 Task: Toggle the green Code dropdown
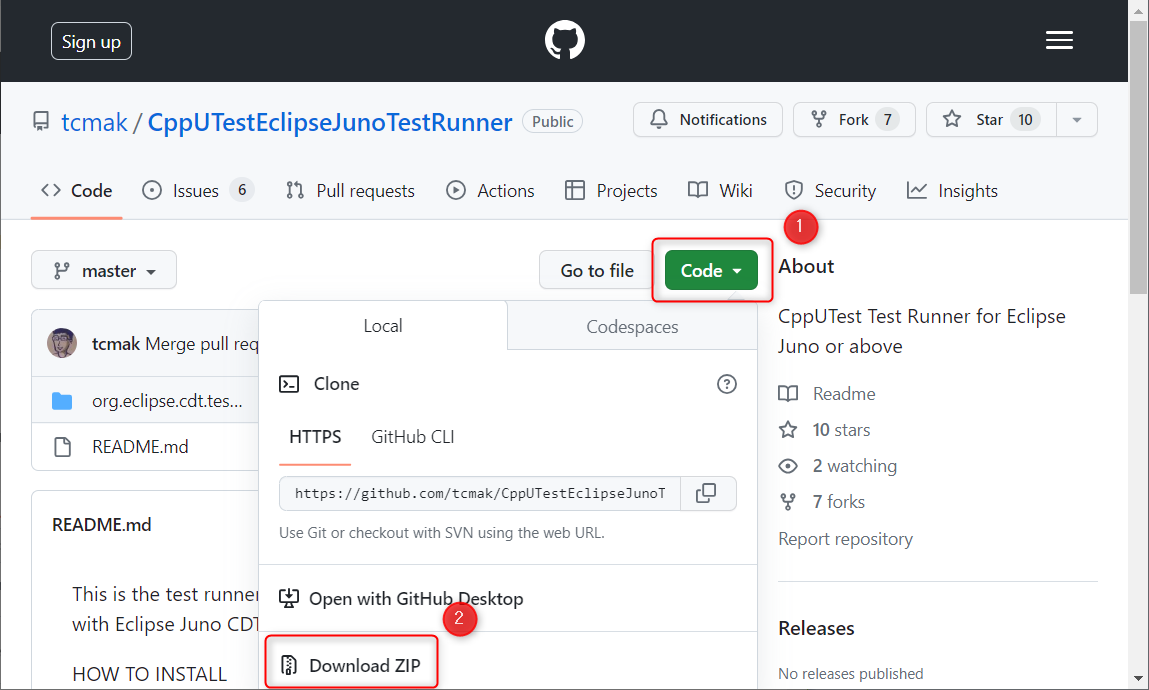coord(711,270)
